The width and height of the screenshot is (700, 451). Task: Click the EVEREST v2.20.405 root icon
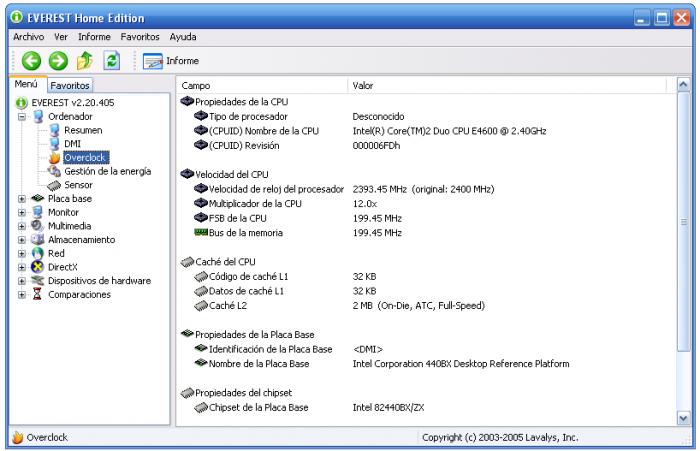pos(21,103)
